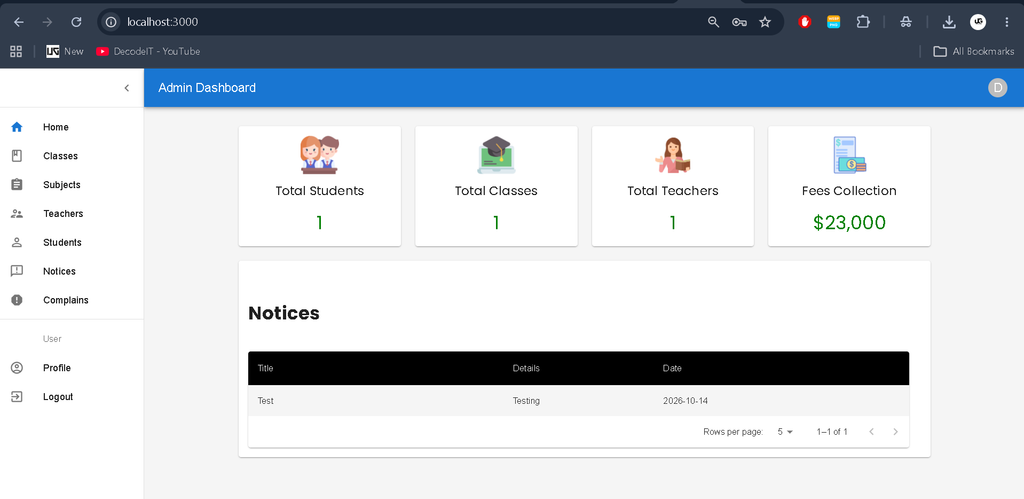Open the Home menu item

(72, 127)
